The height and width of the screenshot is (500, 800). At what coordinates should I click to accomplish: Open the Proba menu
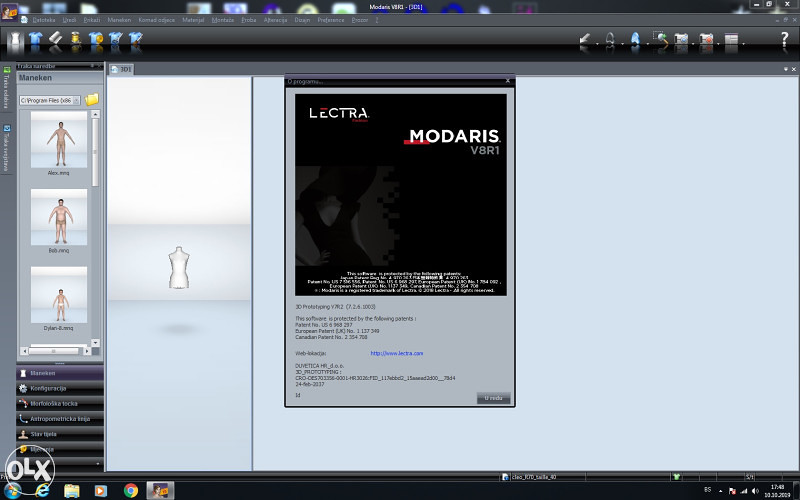(249, 20)
